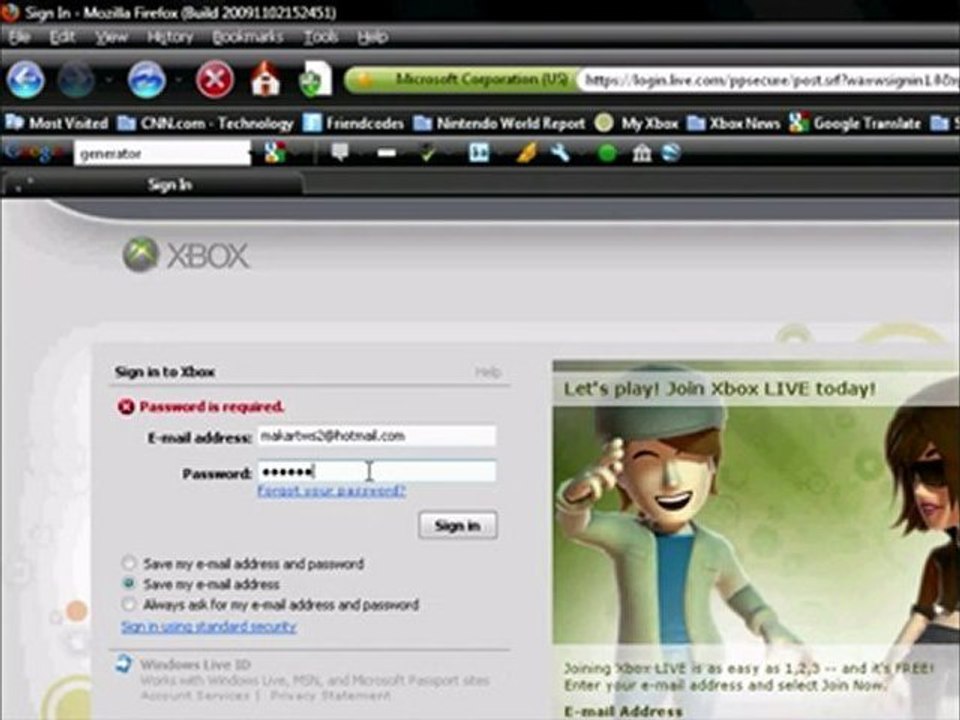Image resolution: width=960 pixels, height=720 pixels.
Task: Open the wrench settings icon in Google toolbar
Action: click(560, 153)
